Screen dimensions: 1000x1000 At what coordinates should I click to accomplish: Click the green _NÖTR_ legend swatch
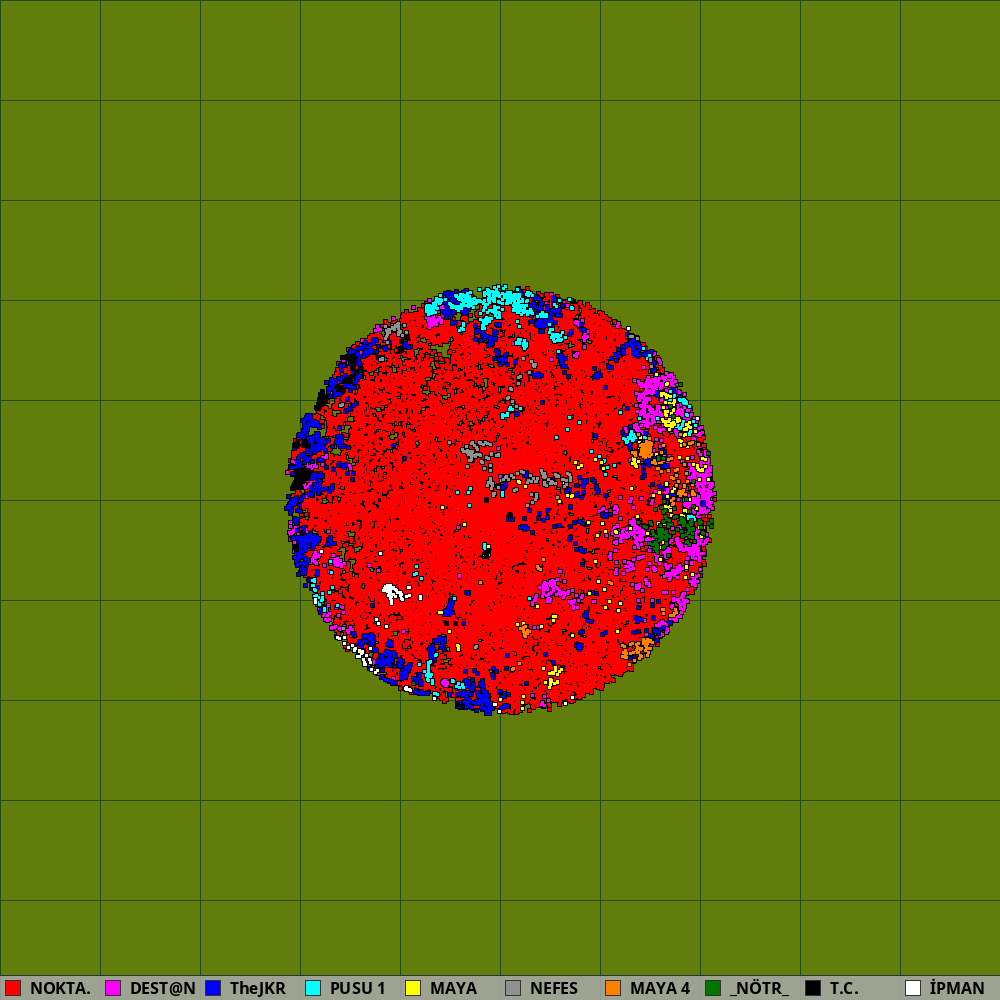[x=713, y=988]
